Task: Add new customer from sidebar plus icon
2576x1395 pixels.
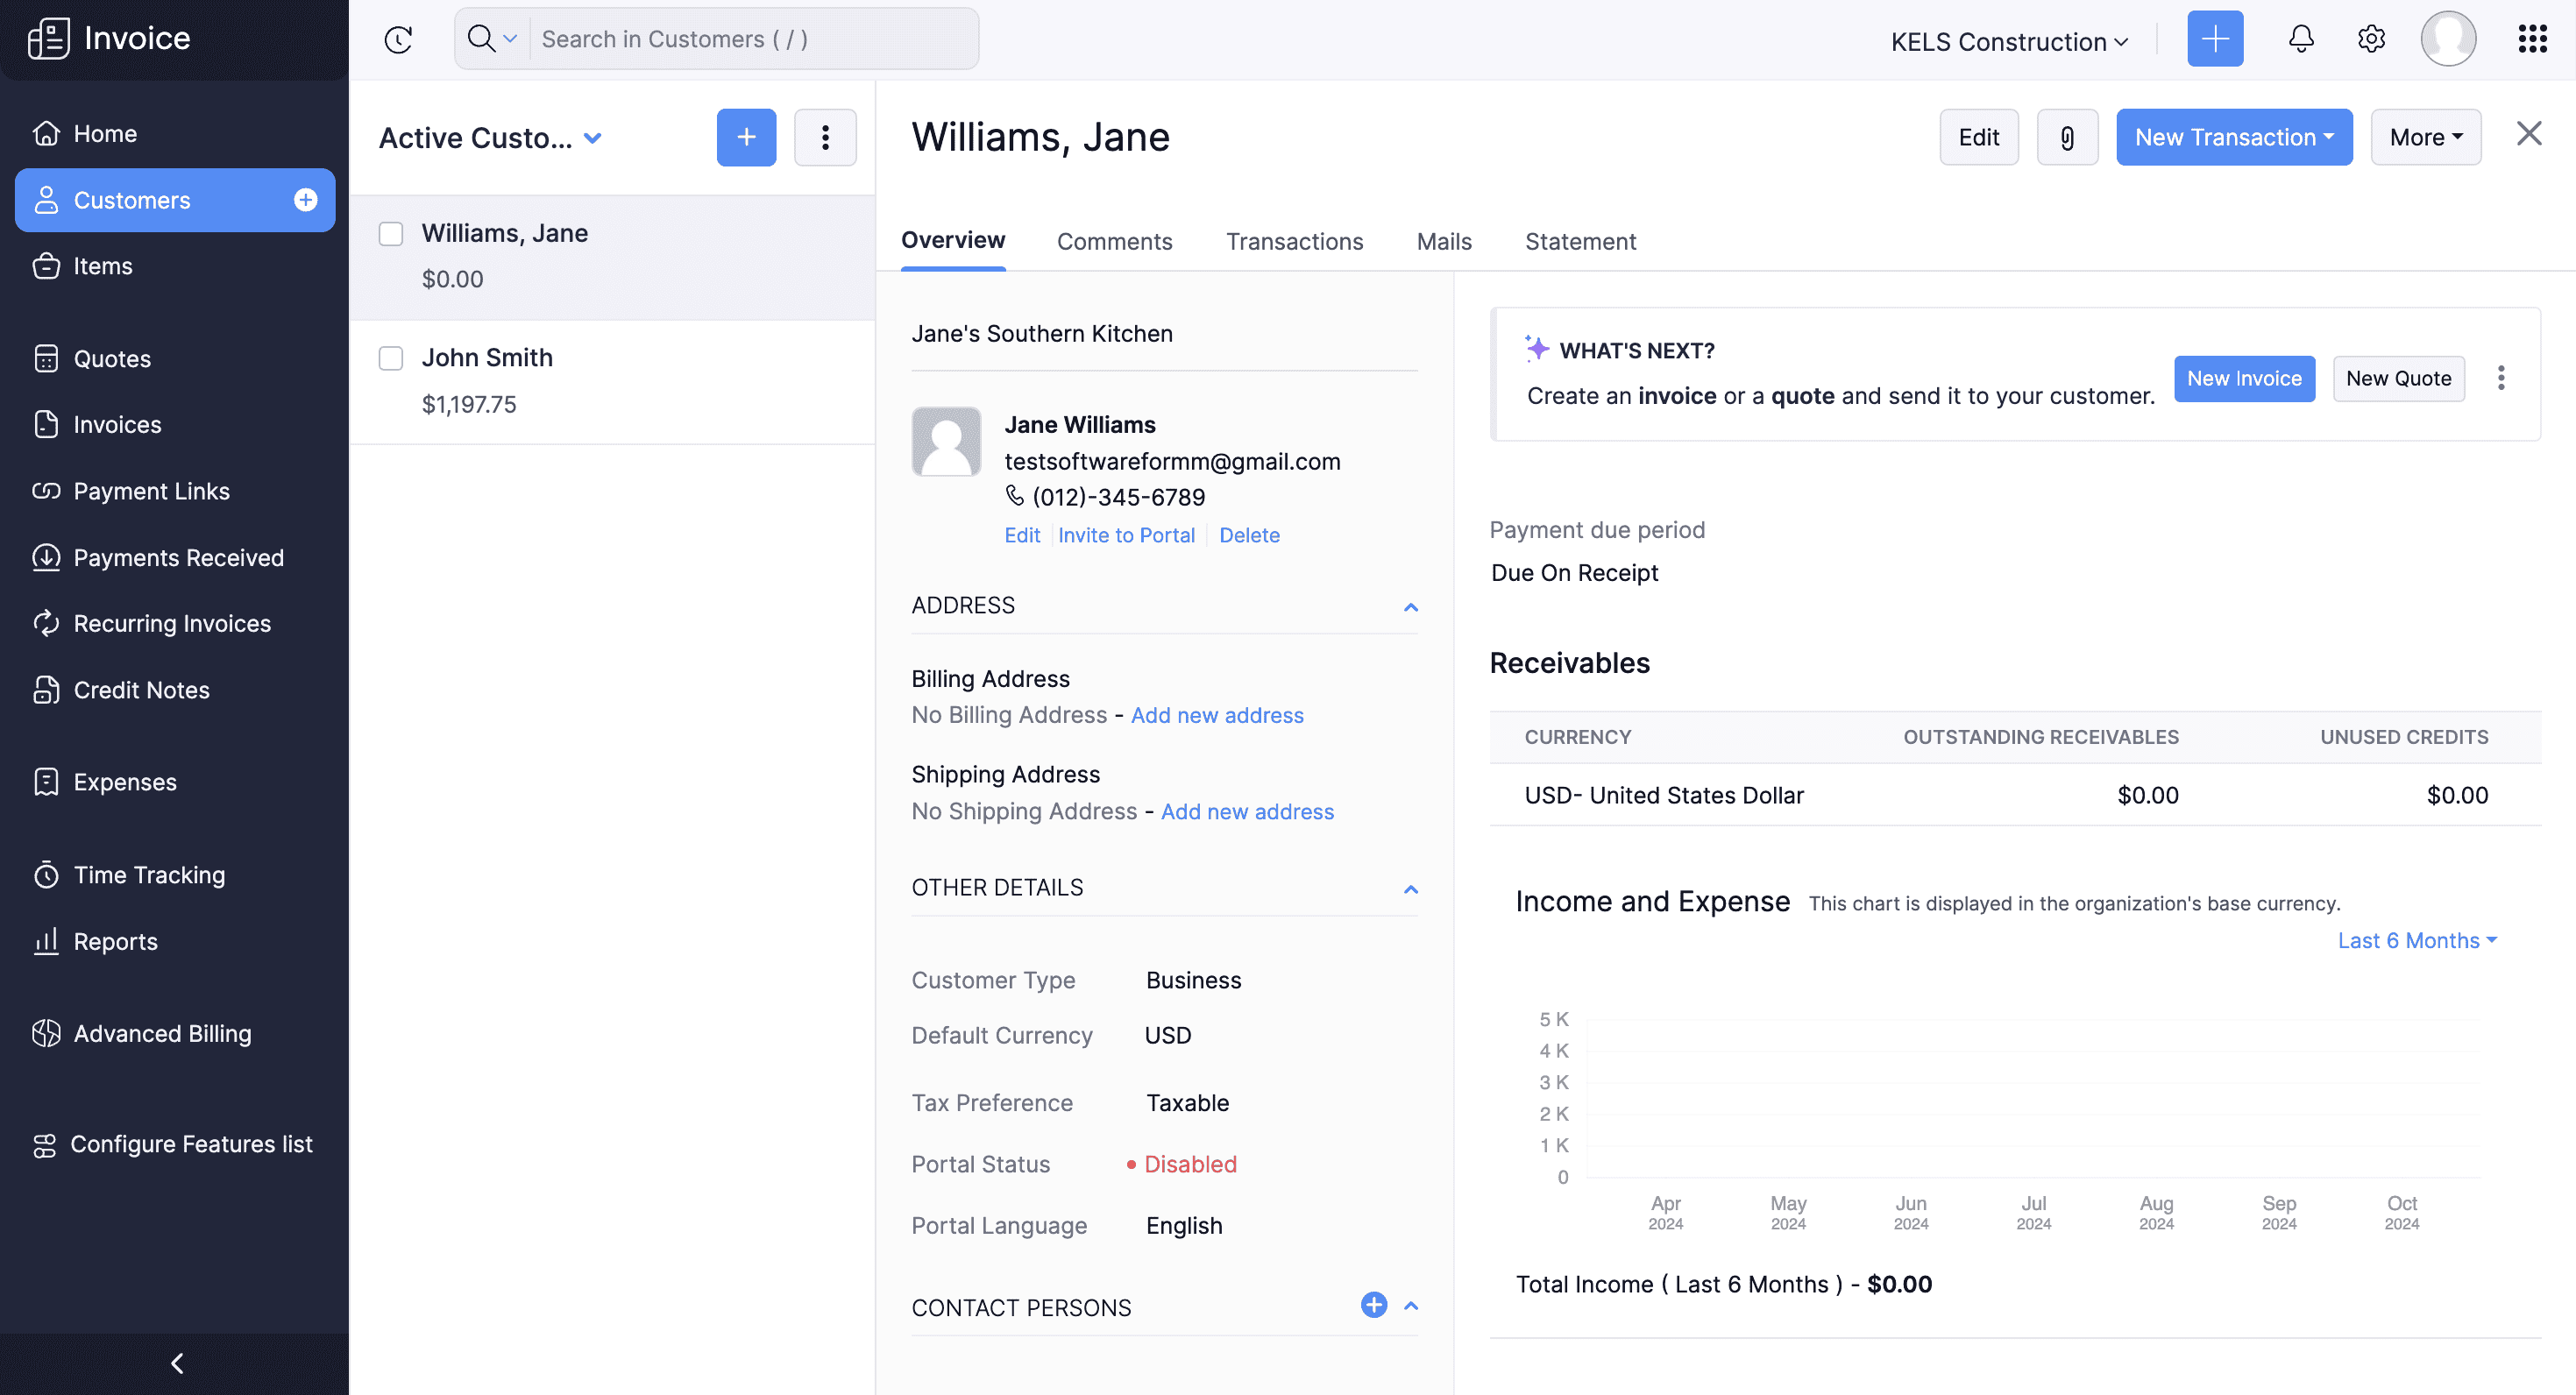Action: tap(305, 200)
